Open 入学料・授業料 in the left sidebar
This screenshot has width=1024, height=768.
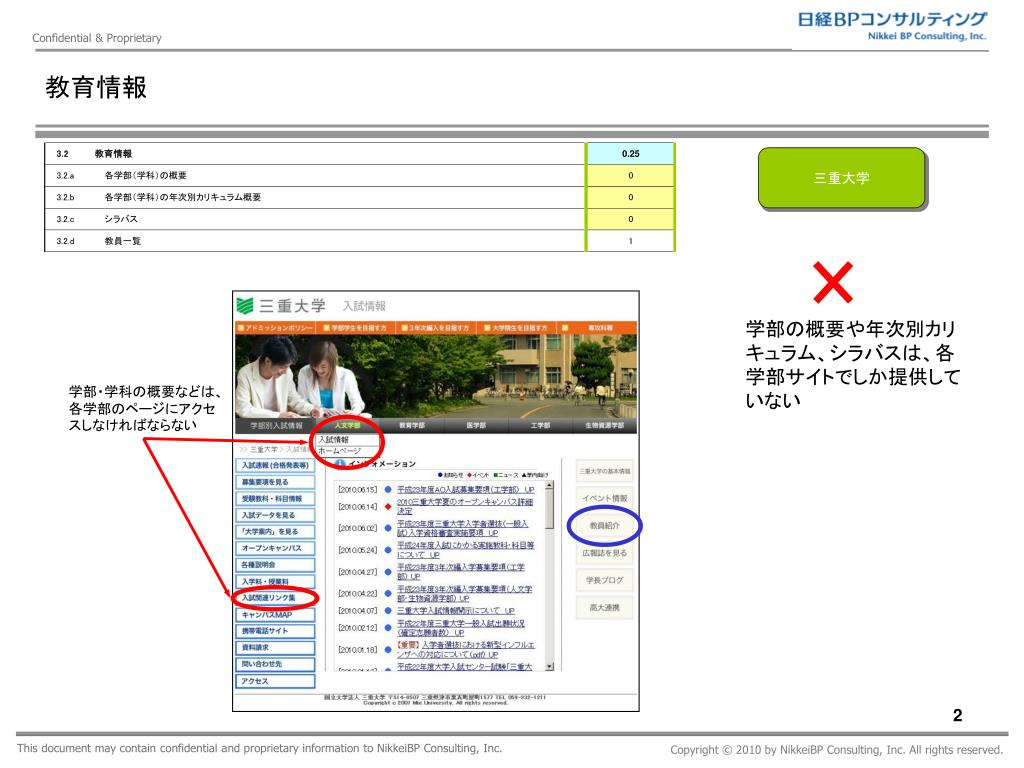click(x=275, y=581)
